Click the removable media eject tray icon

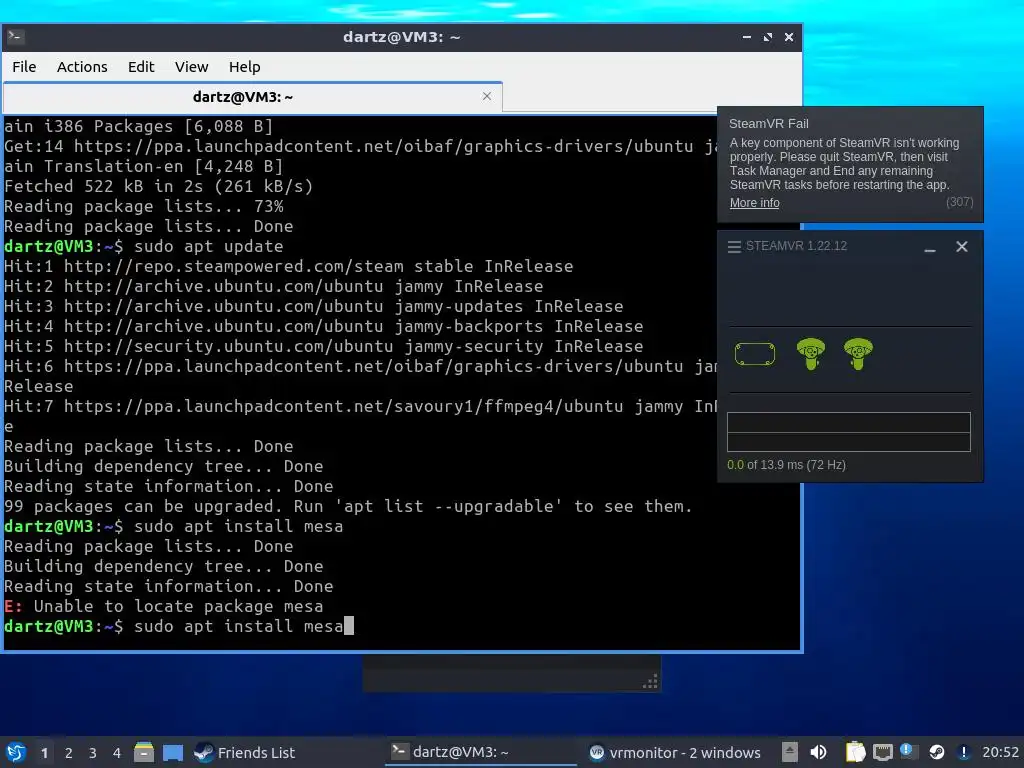click(790, 752)
